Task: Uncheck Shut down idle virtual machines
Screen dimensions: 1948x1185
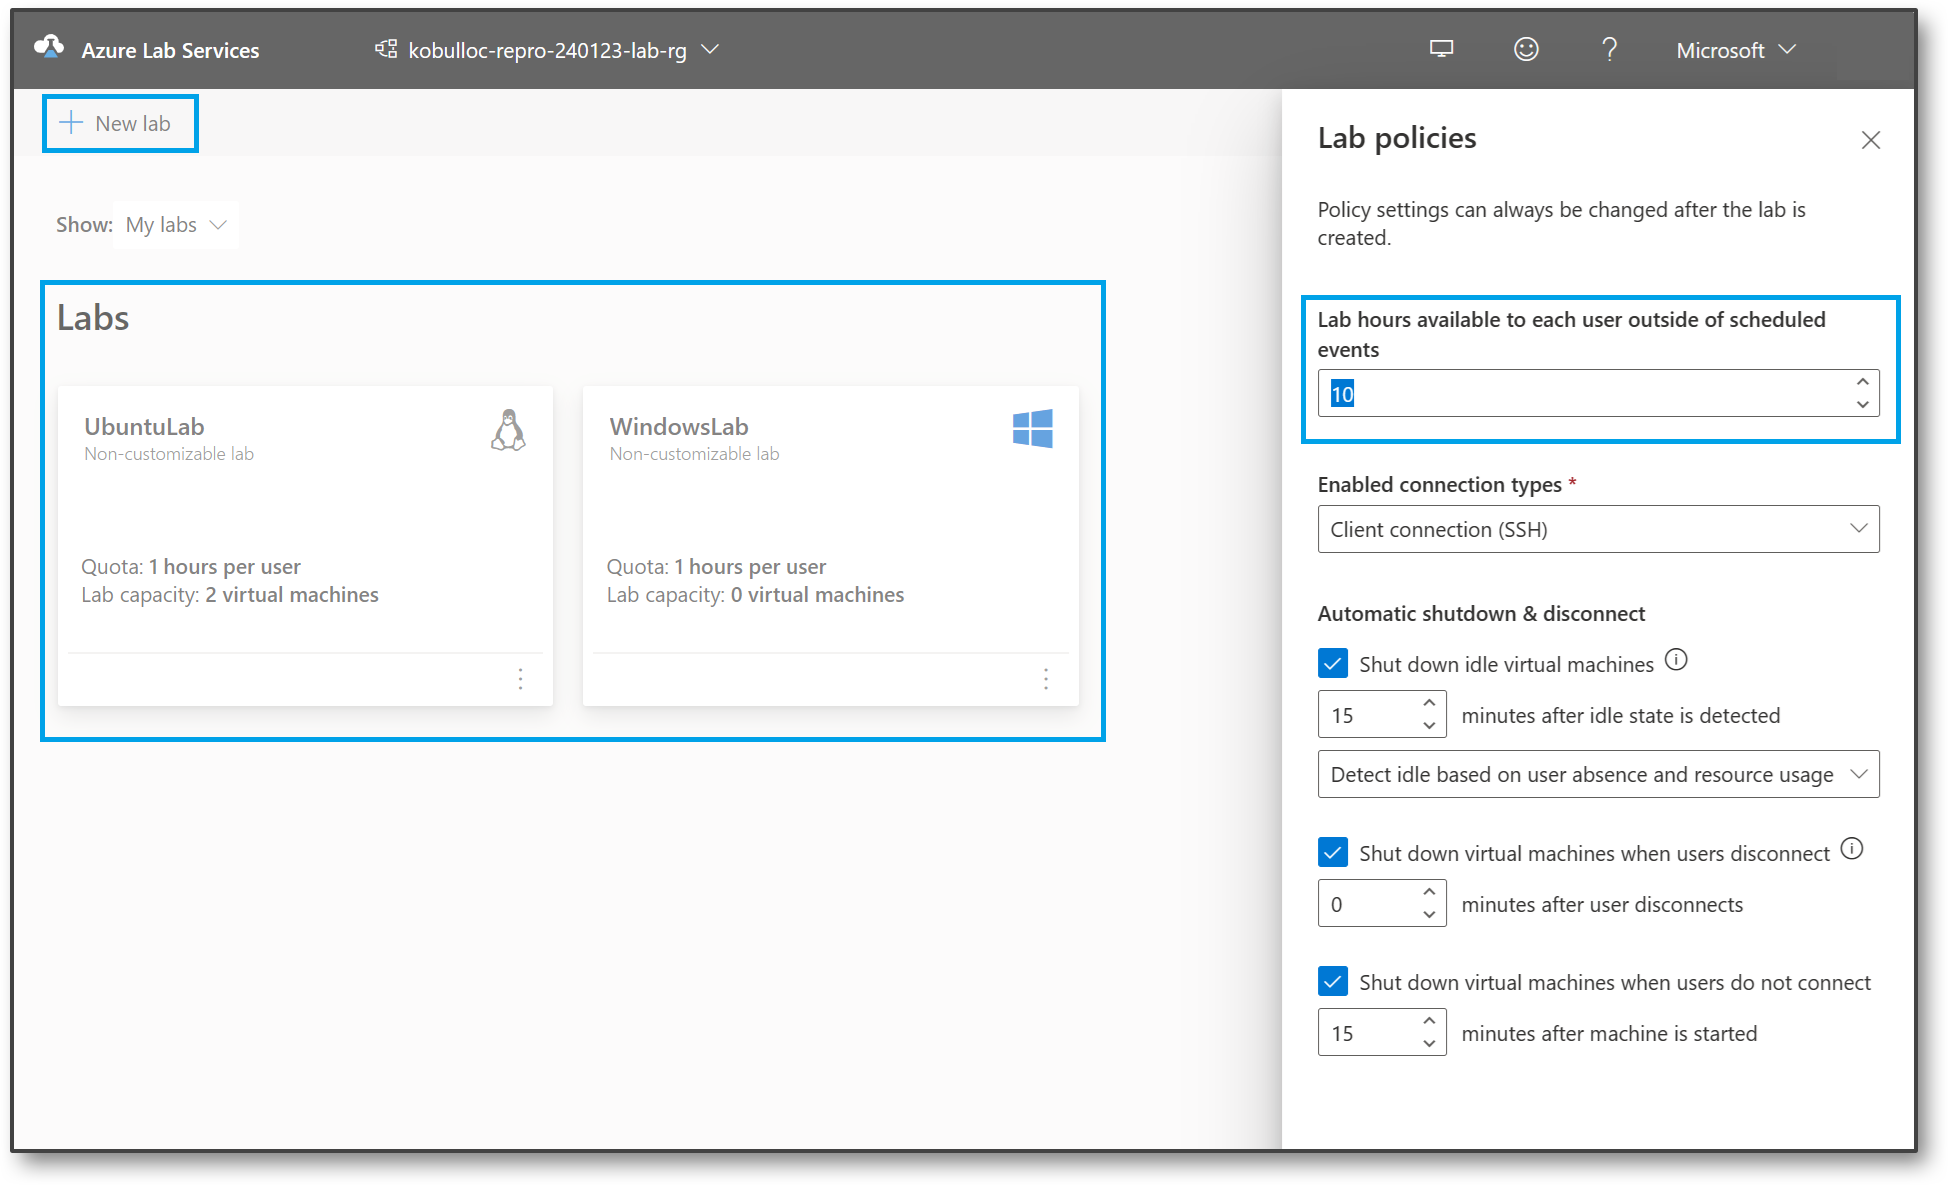Action: pyautogui.click(x=1333, y=663)
